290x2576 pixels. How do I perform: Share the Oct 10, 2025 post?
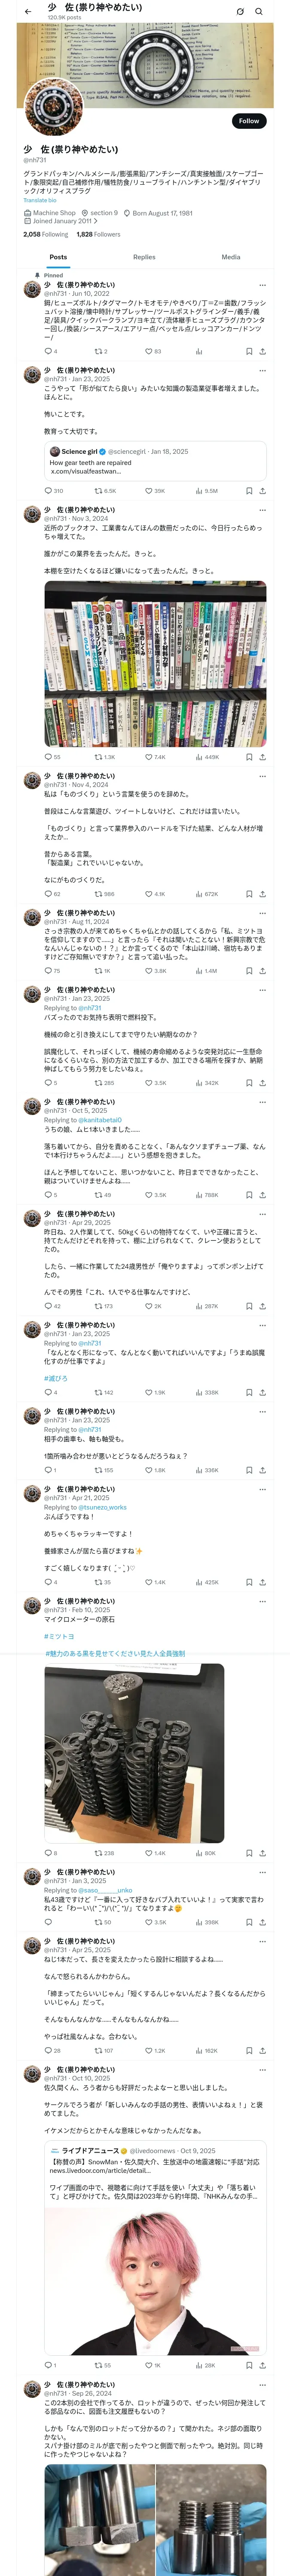tap(262, 2365)
